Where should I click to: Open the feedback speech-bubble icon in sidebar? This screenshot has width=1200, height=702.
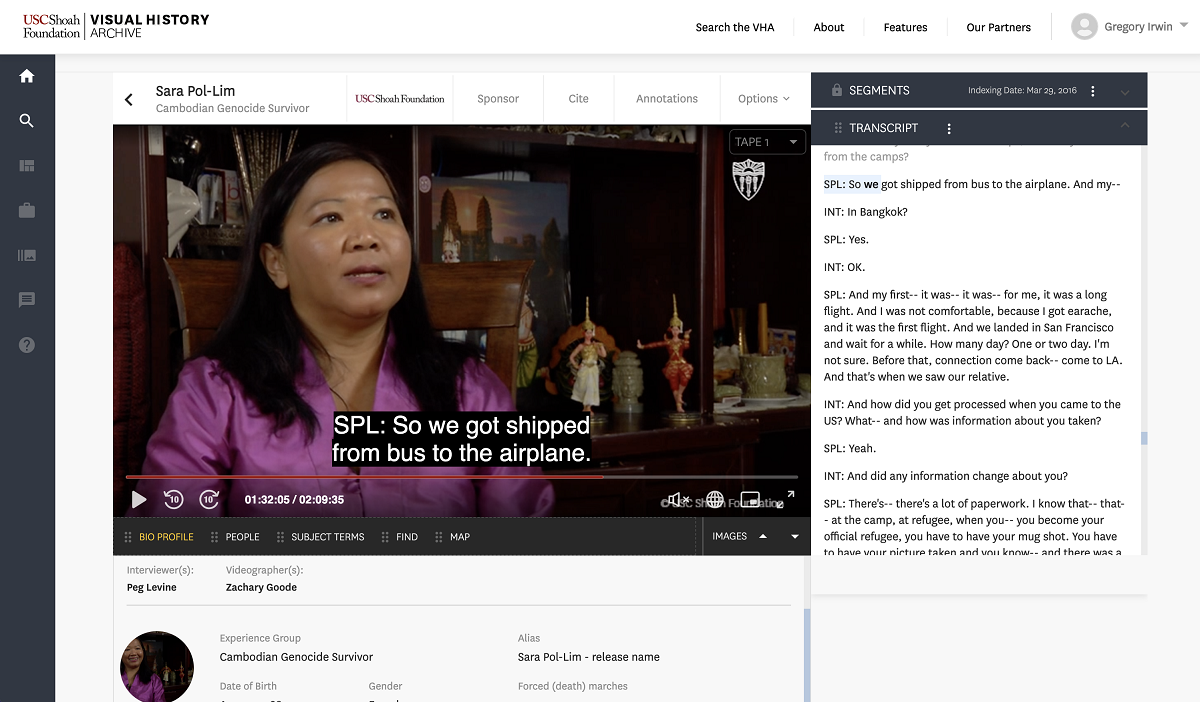point(26,300)
